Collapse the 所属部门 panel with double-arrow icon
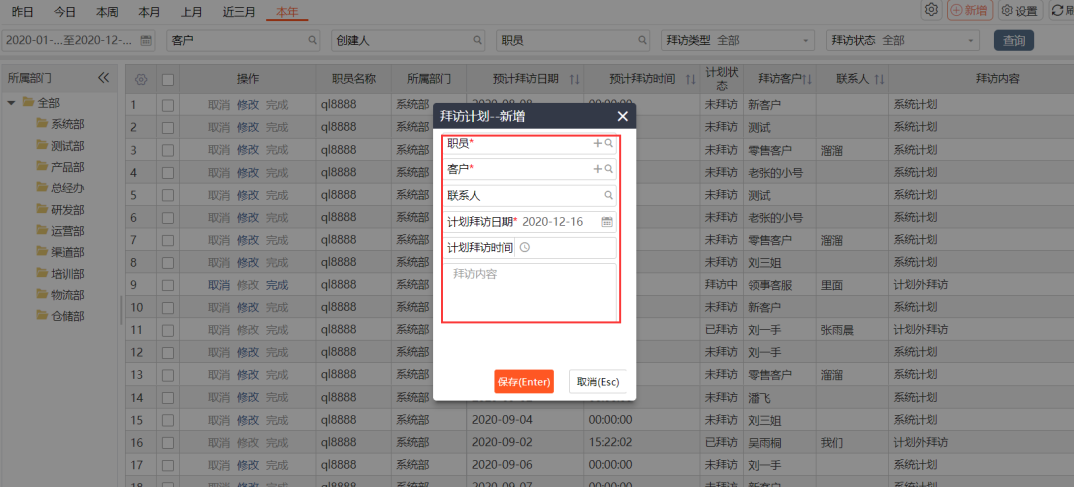 [103, 78]
